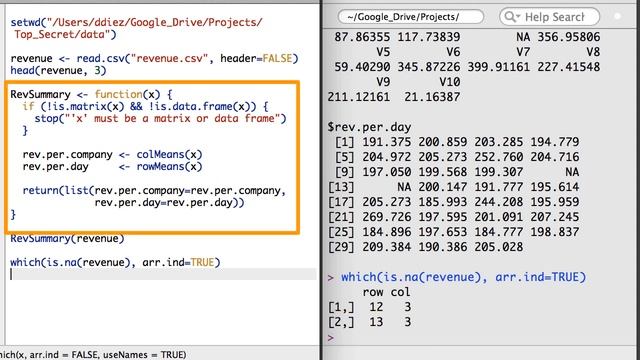Click the NA on the [9] console row
The height and width of the screenshot is (360, 640).
pyautogui.click(x=572, y=172)
